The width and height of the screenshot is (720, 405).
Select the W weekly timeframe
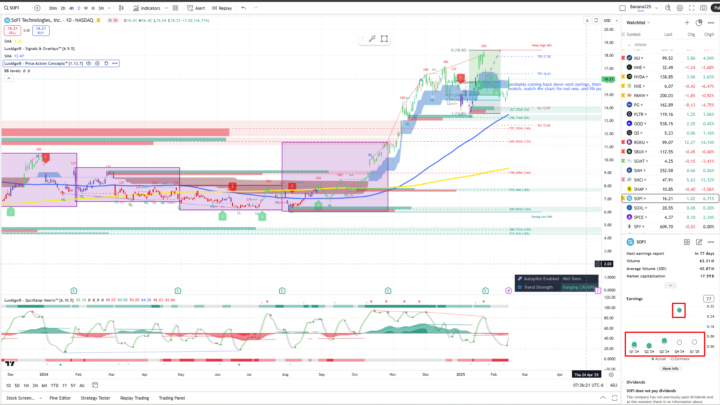click(86, 8)
